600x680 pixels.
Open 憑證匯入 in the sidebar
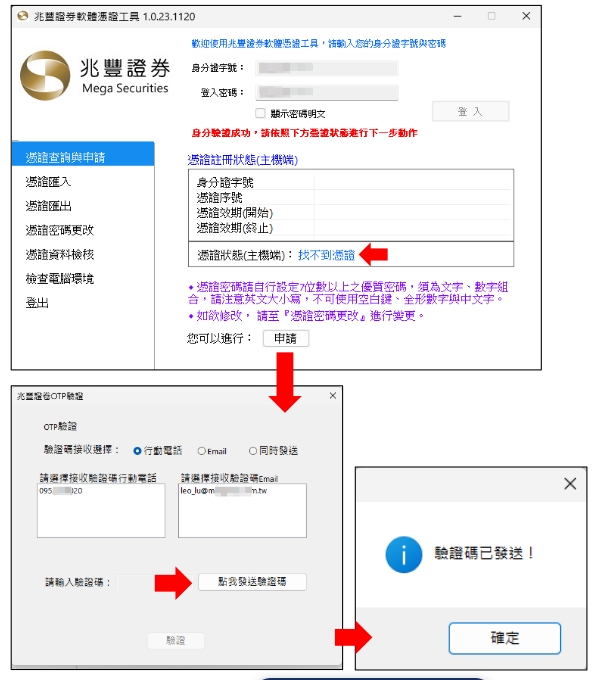(x=48, y=182)
